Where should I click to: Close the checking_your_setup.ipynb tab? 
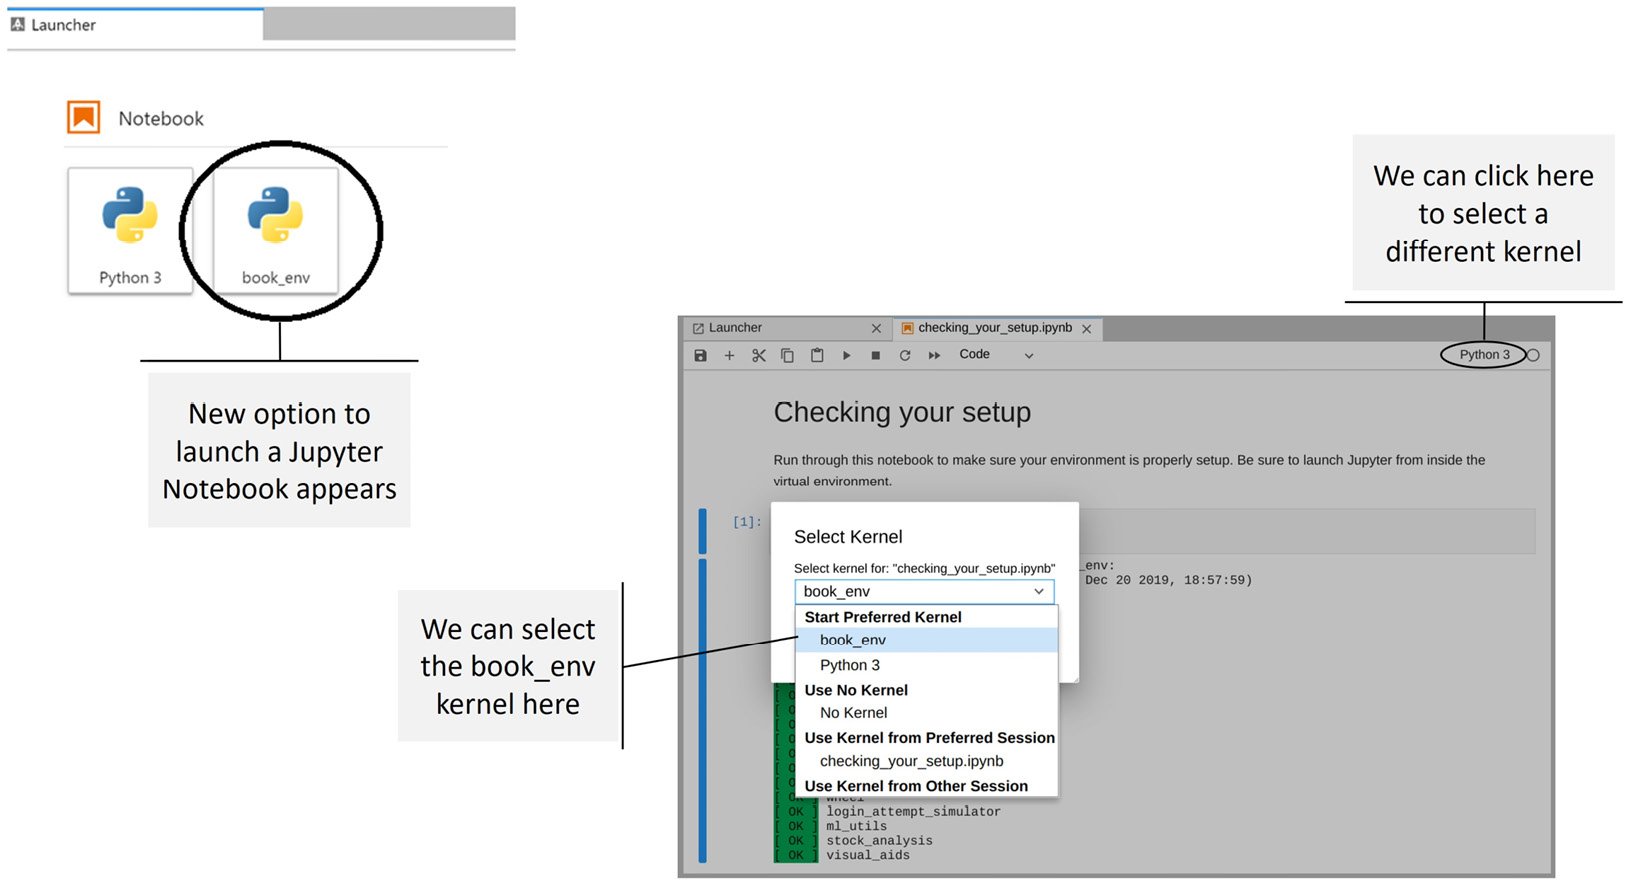pyautogui.click(x=1087, y=329)
